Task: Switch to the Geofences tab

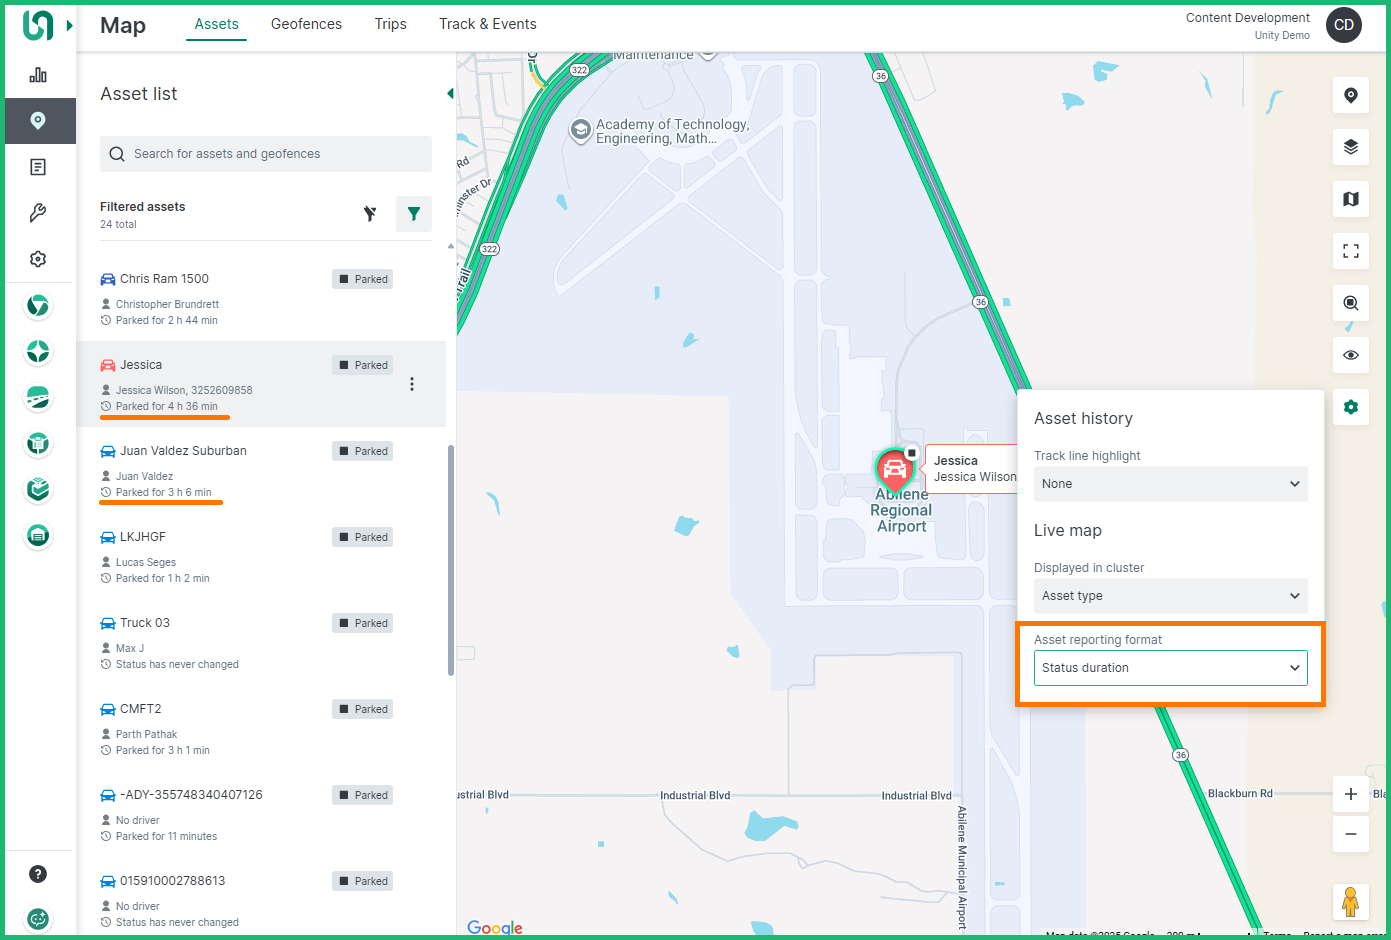Action: click(306, 24)
